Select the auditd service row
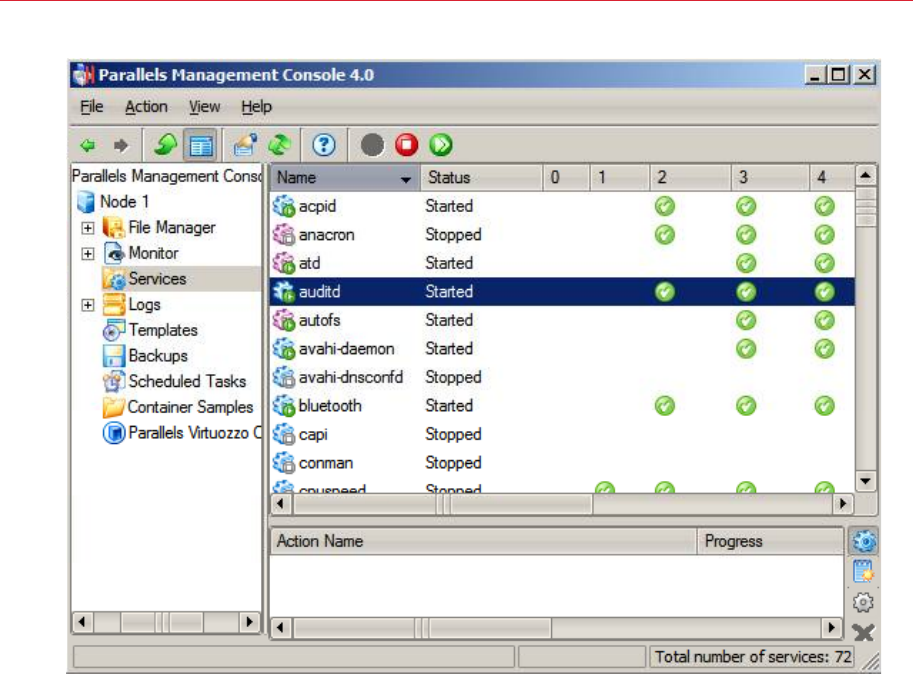 pyautogui.click(x=562, y=292)
